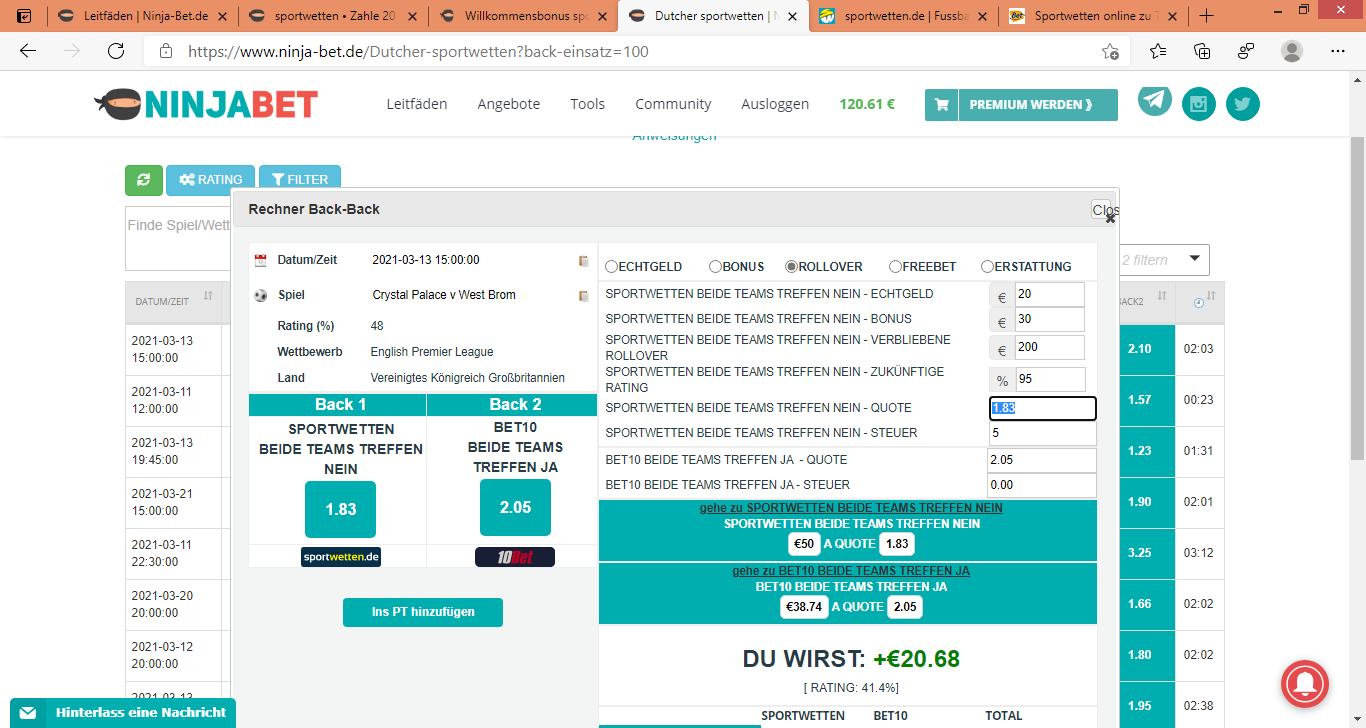1366x728 pixels.
Task: Select the ECHTGELD radio option
Action: [x=611, y=267]
